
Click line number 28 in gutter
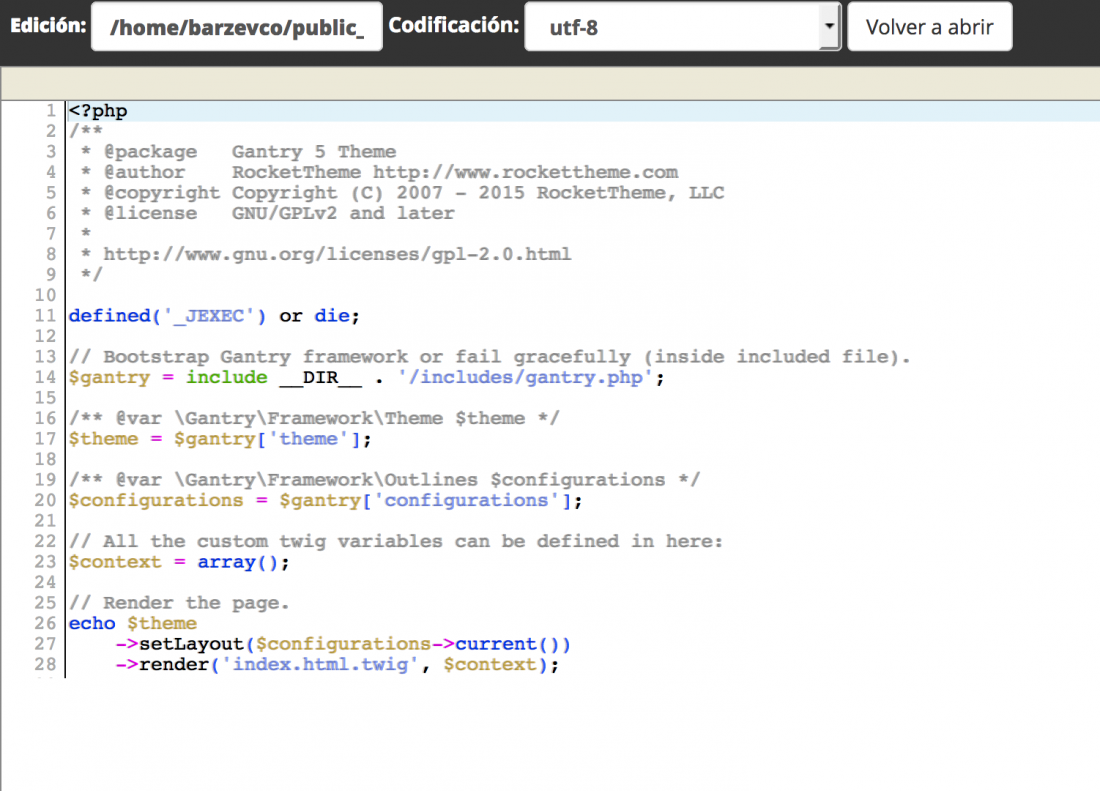(x=46, y=664)
